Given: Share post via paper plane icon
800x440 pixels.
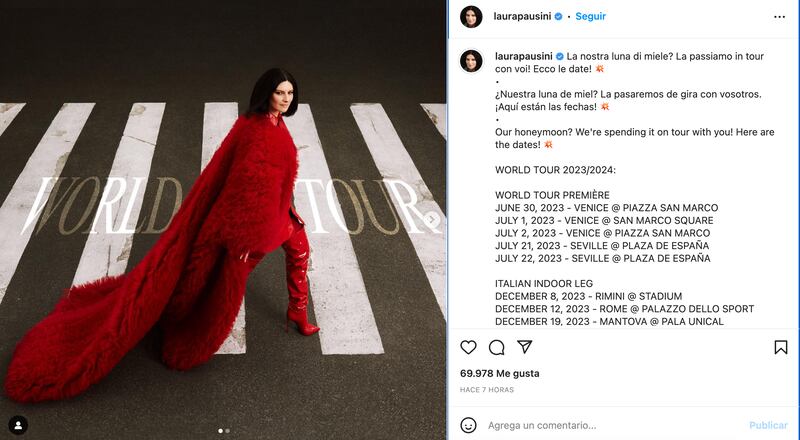Looking at the screenshot, I should click(x=524, y=347).
